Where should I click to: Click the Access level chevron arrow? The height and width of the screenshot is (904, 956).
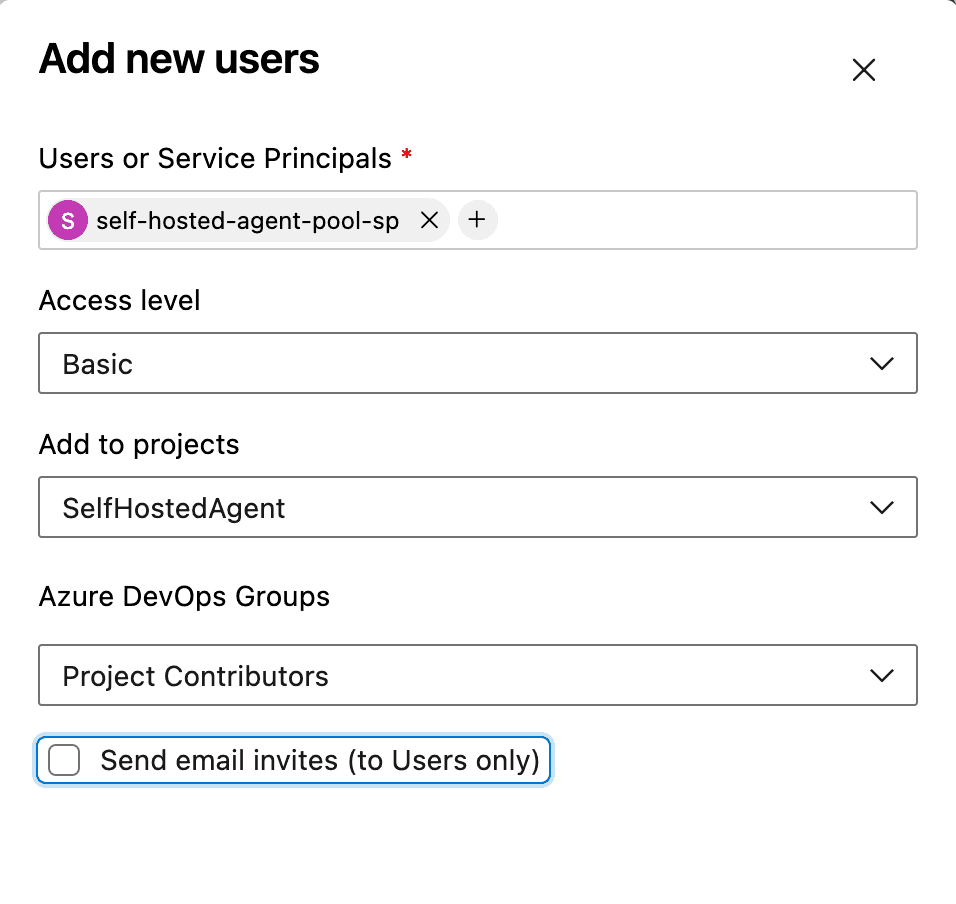point(881,364)
